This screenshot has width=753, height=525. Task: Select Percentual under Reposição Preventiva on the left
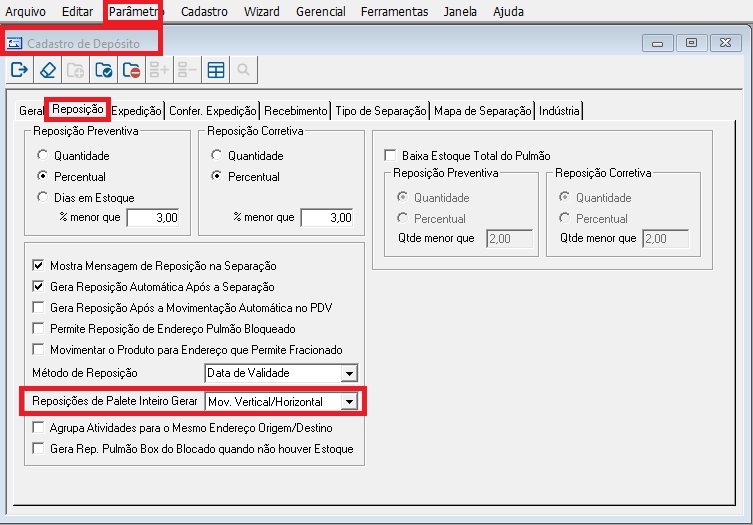click(43, 176)
